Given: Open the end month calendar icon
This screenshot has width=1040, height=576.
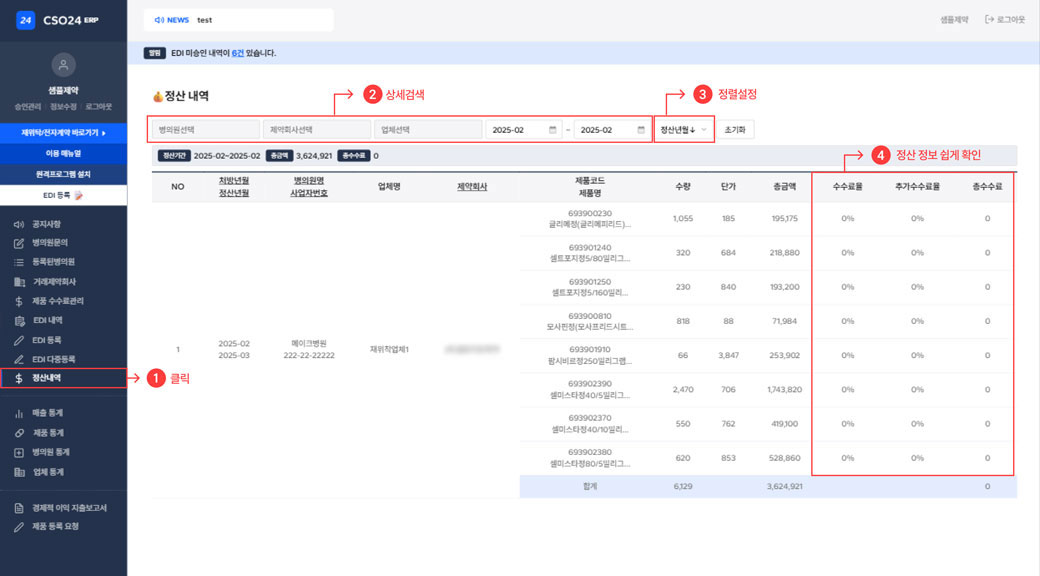Looking at the screenshot, I should (641, 130).
